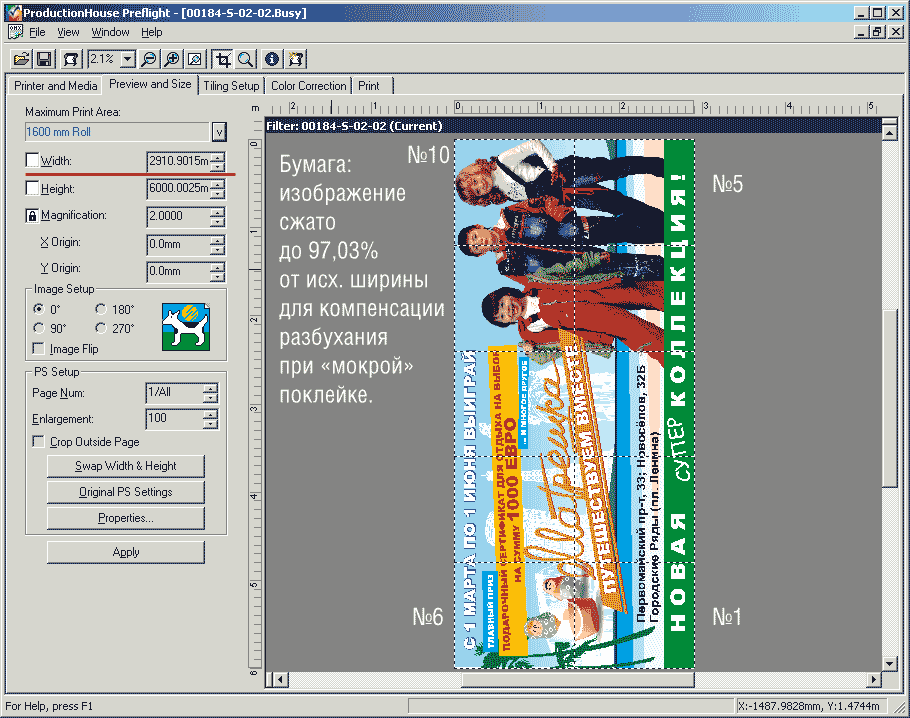Click the Save floppy disk icon
Viewport: 910px width, 718px height.
tap(45, 59)
